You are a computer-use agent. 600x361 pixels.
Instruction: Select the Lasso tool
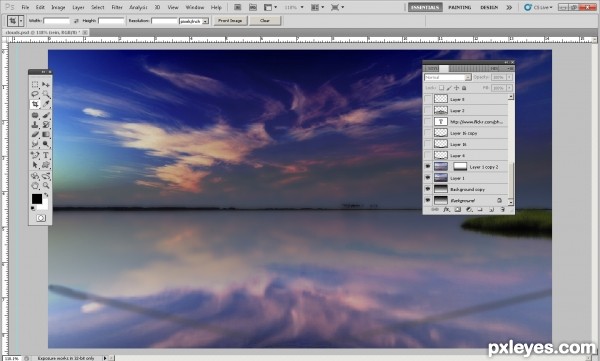pos(35,94)
